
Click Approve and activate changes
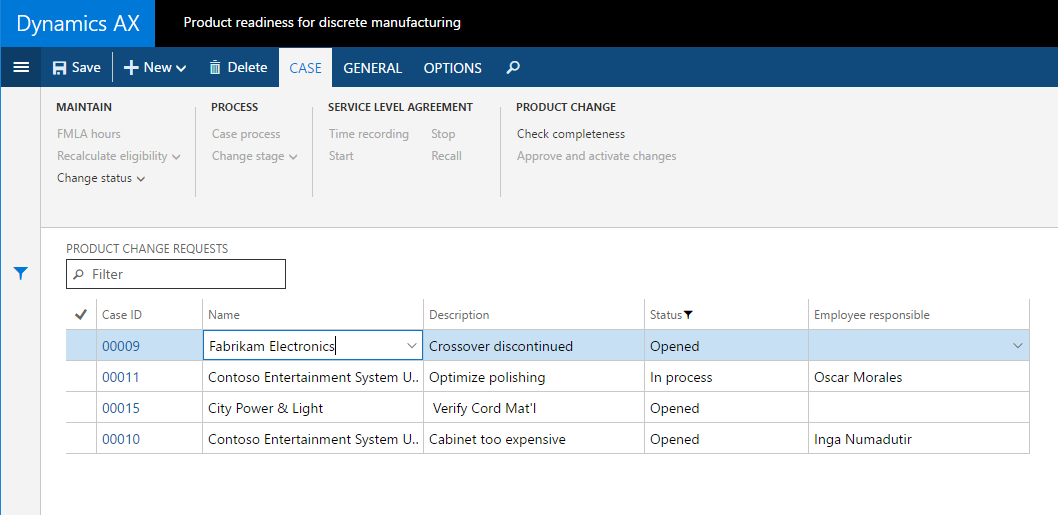tap(596, 156)
